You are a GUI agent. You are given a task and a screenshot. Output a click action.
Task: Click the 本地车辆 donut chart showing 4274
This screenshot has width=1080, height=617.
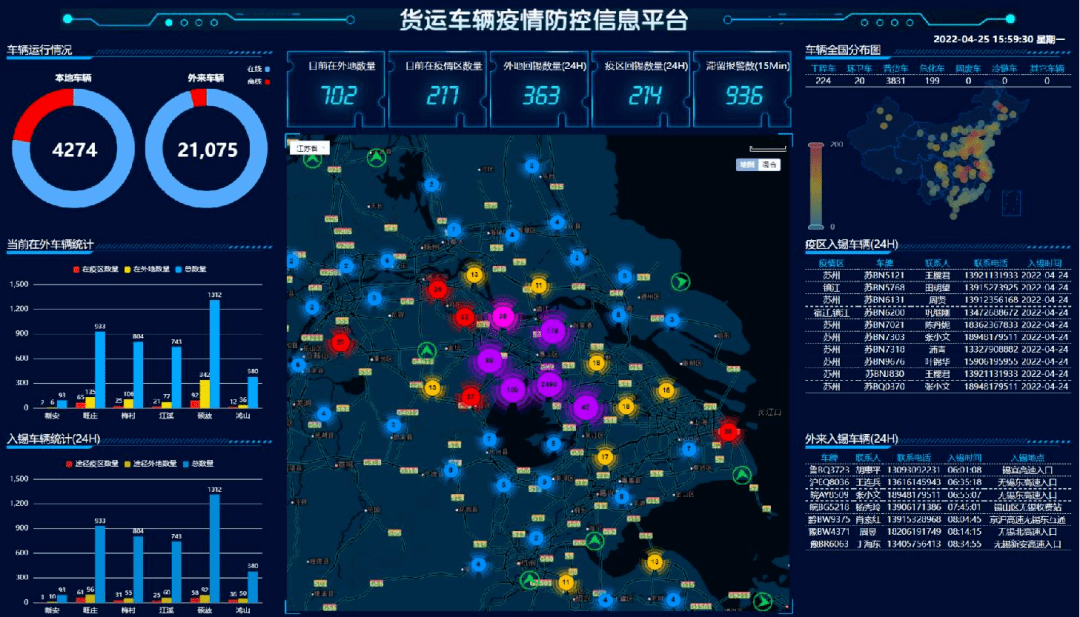pos(74,149)
